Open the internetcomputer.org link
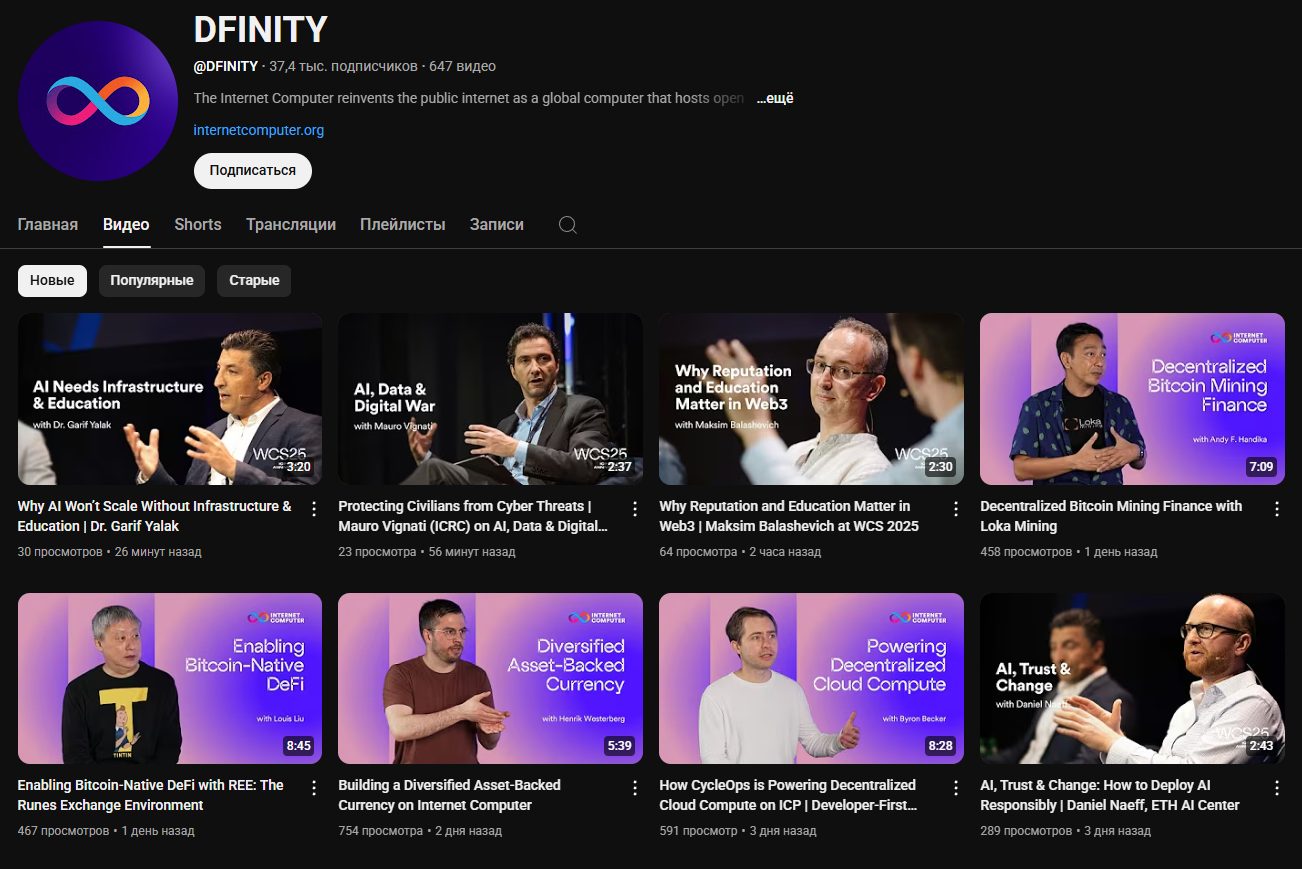The height and width of the screenshot is (869, 1302). (x=259, y=130)
